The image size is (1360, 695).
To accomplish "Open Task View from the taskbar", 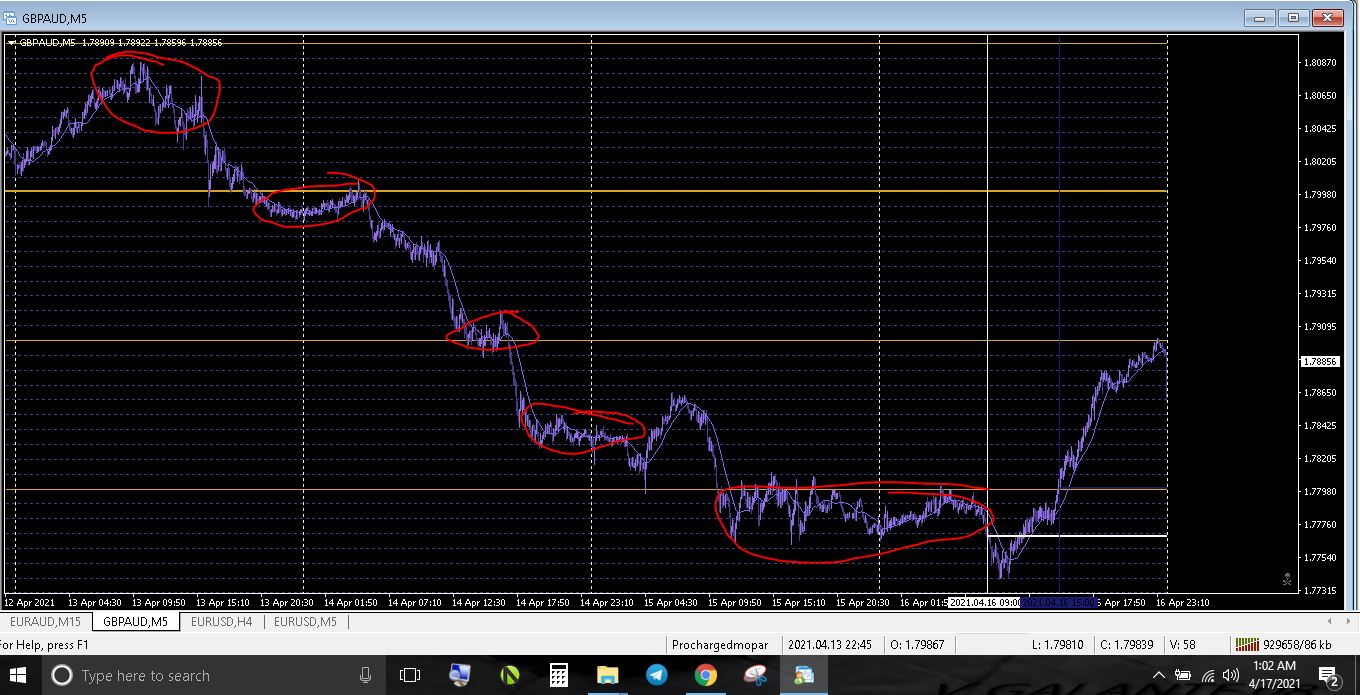I will (410, 676).
